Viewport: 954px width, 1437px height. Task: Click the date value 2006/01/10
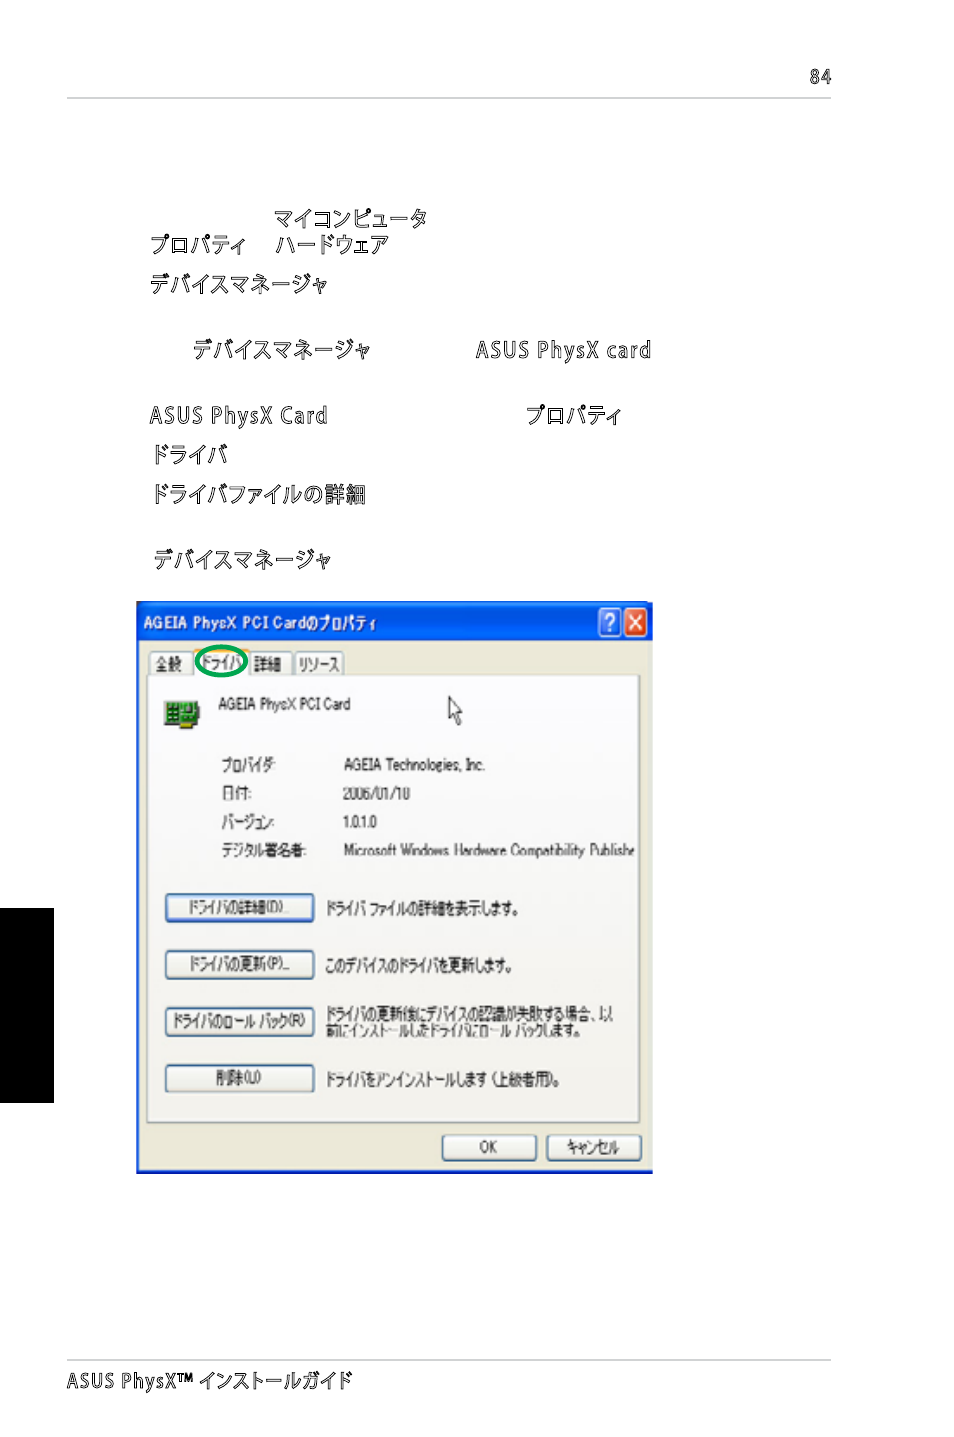click(x=376, y=793)
